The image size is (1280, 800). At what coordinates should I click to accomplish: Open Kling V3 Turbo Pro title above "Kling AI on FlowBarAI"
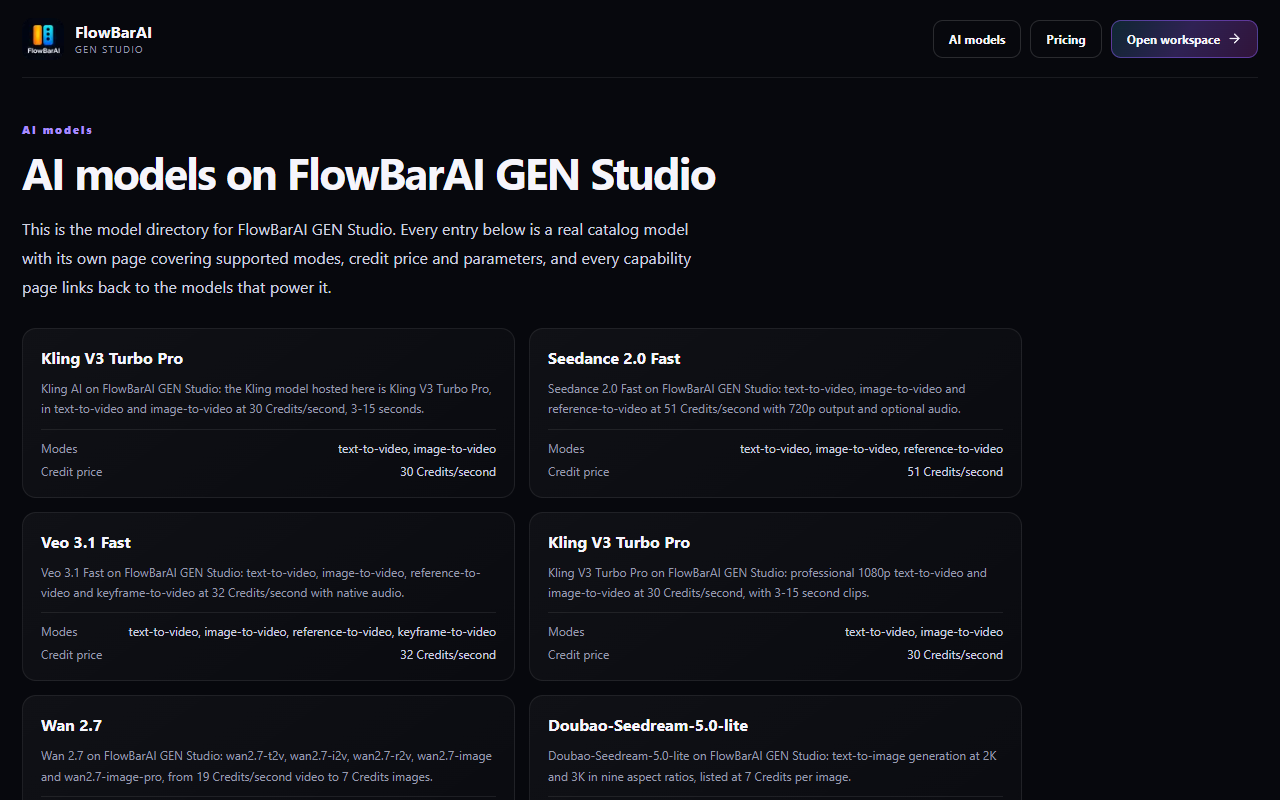pos(112,358)
